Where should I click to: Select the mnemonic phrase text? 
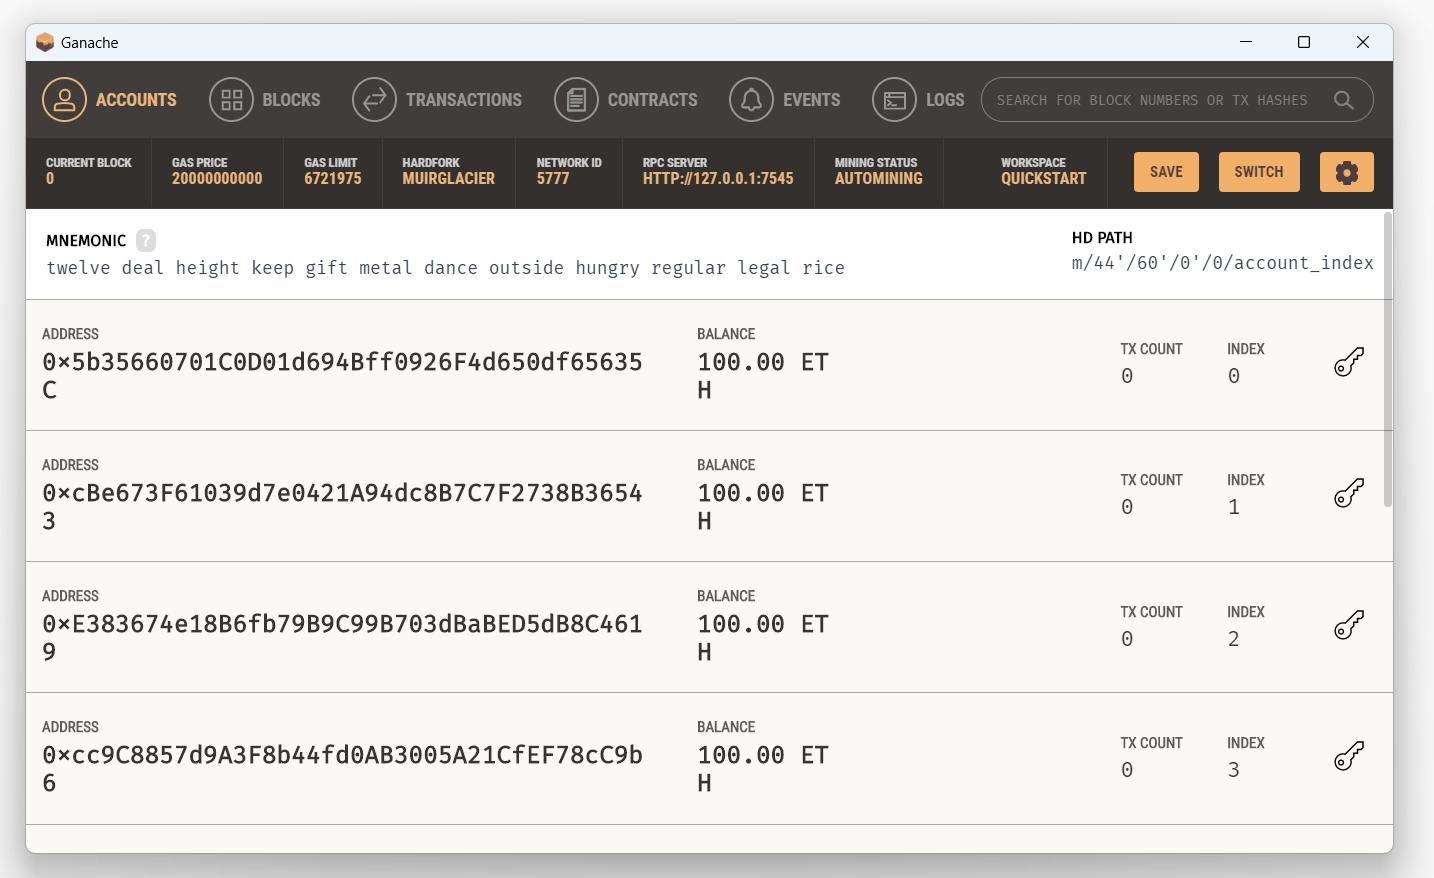click(446, 268)
